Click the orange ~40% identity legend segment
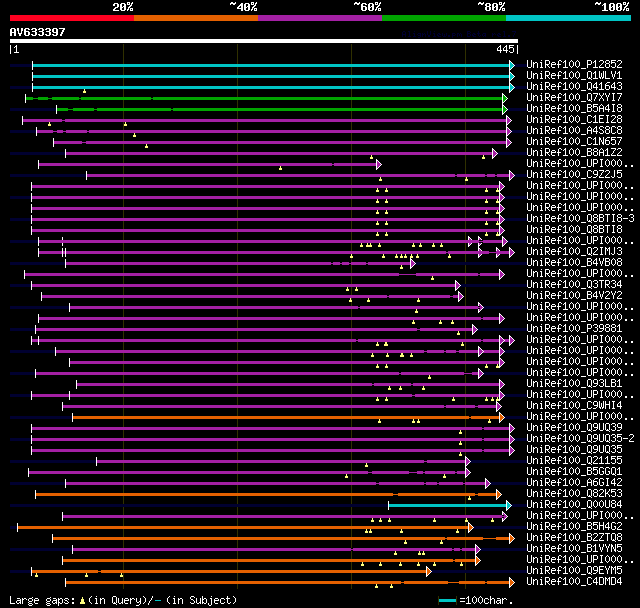This screenshot has width=640, height=608. (x=196, y=18)
